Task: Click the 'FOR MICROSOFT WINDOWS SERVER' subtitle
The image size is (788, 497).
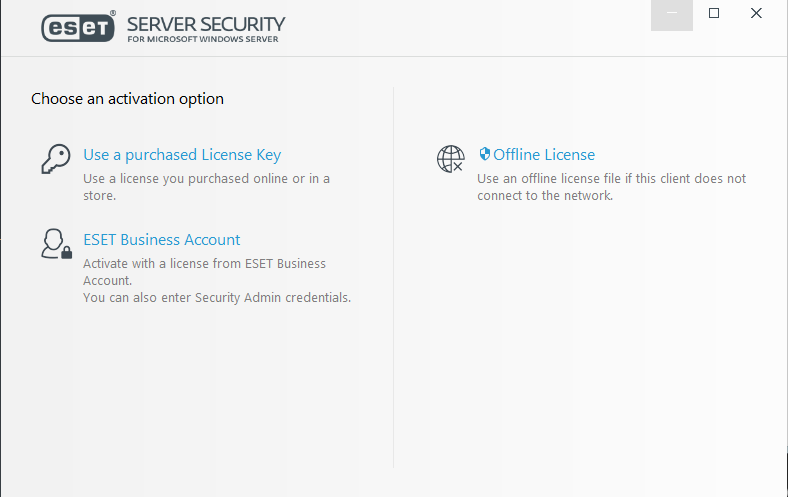Action: pos(203,39)
